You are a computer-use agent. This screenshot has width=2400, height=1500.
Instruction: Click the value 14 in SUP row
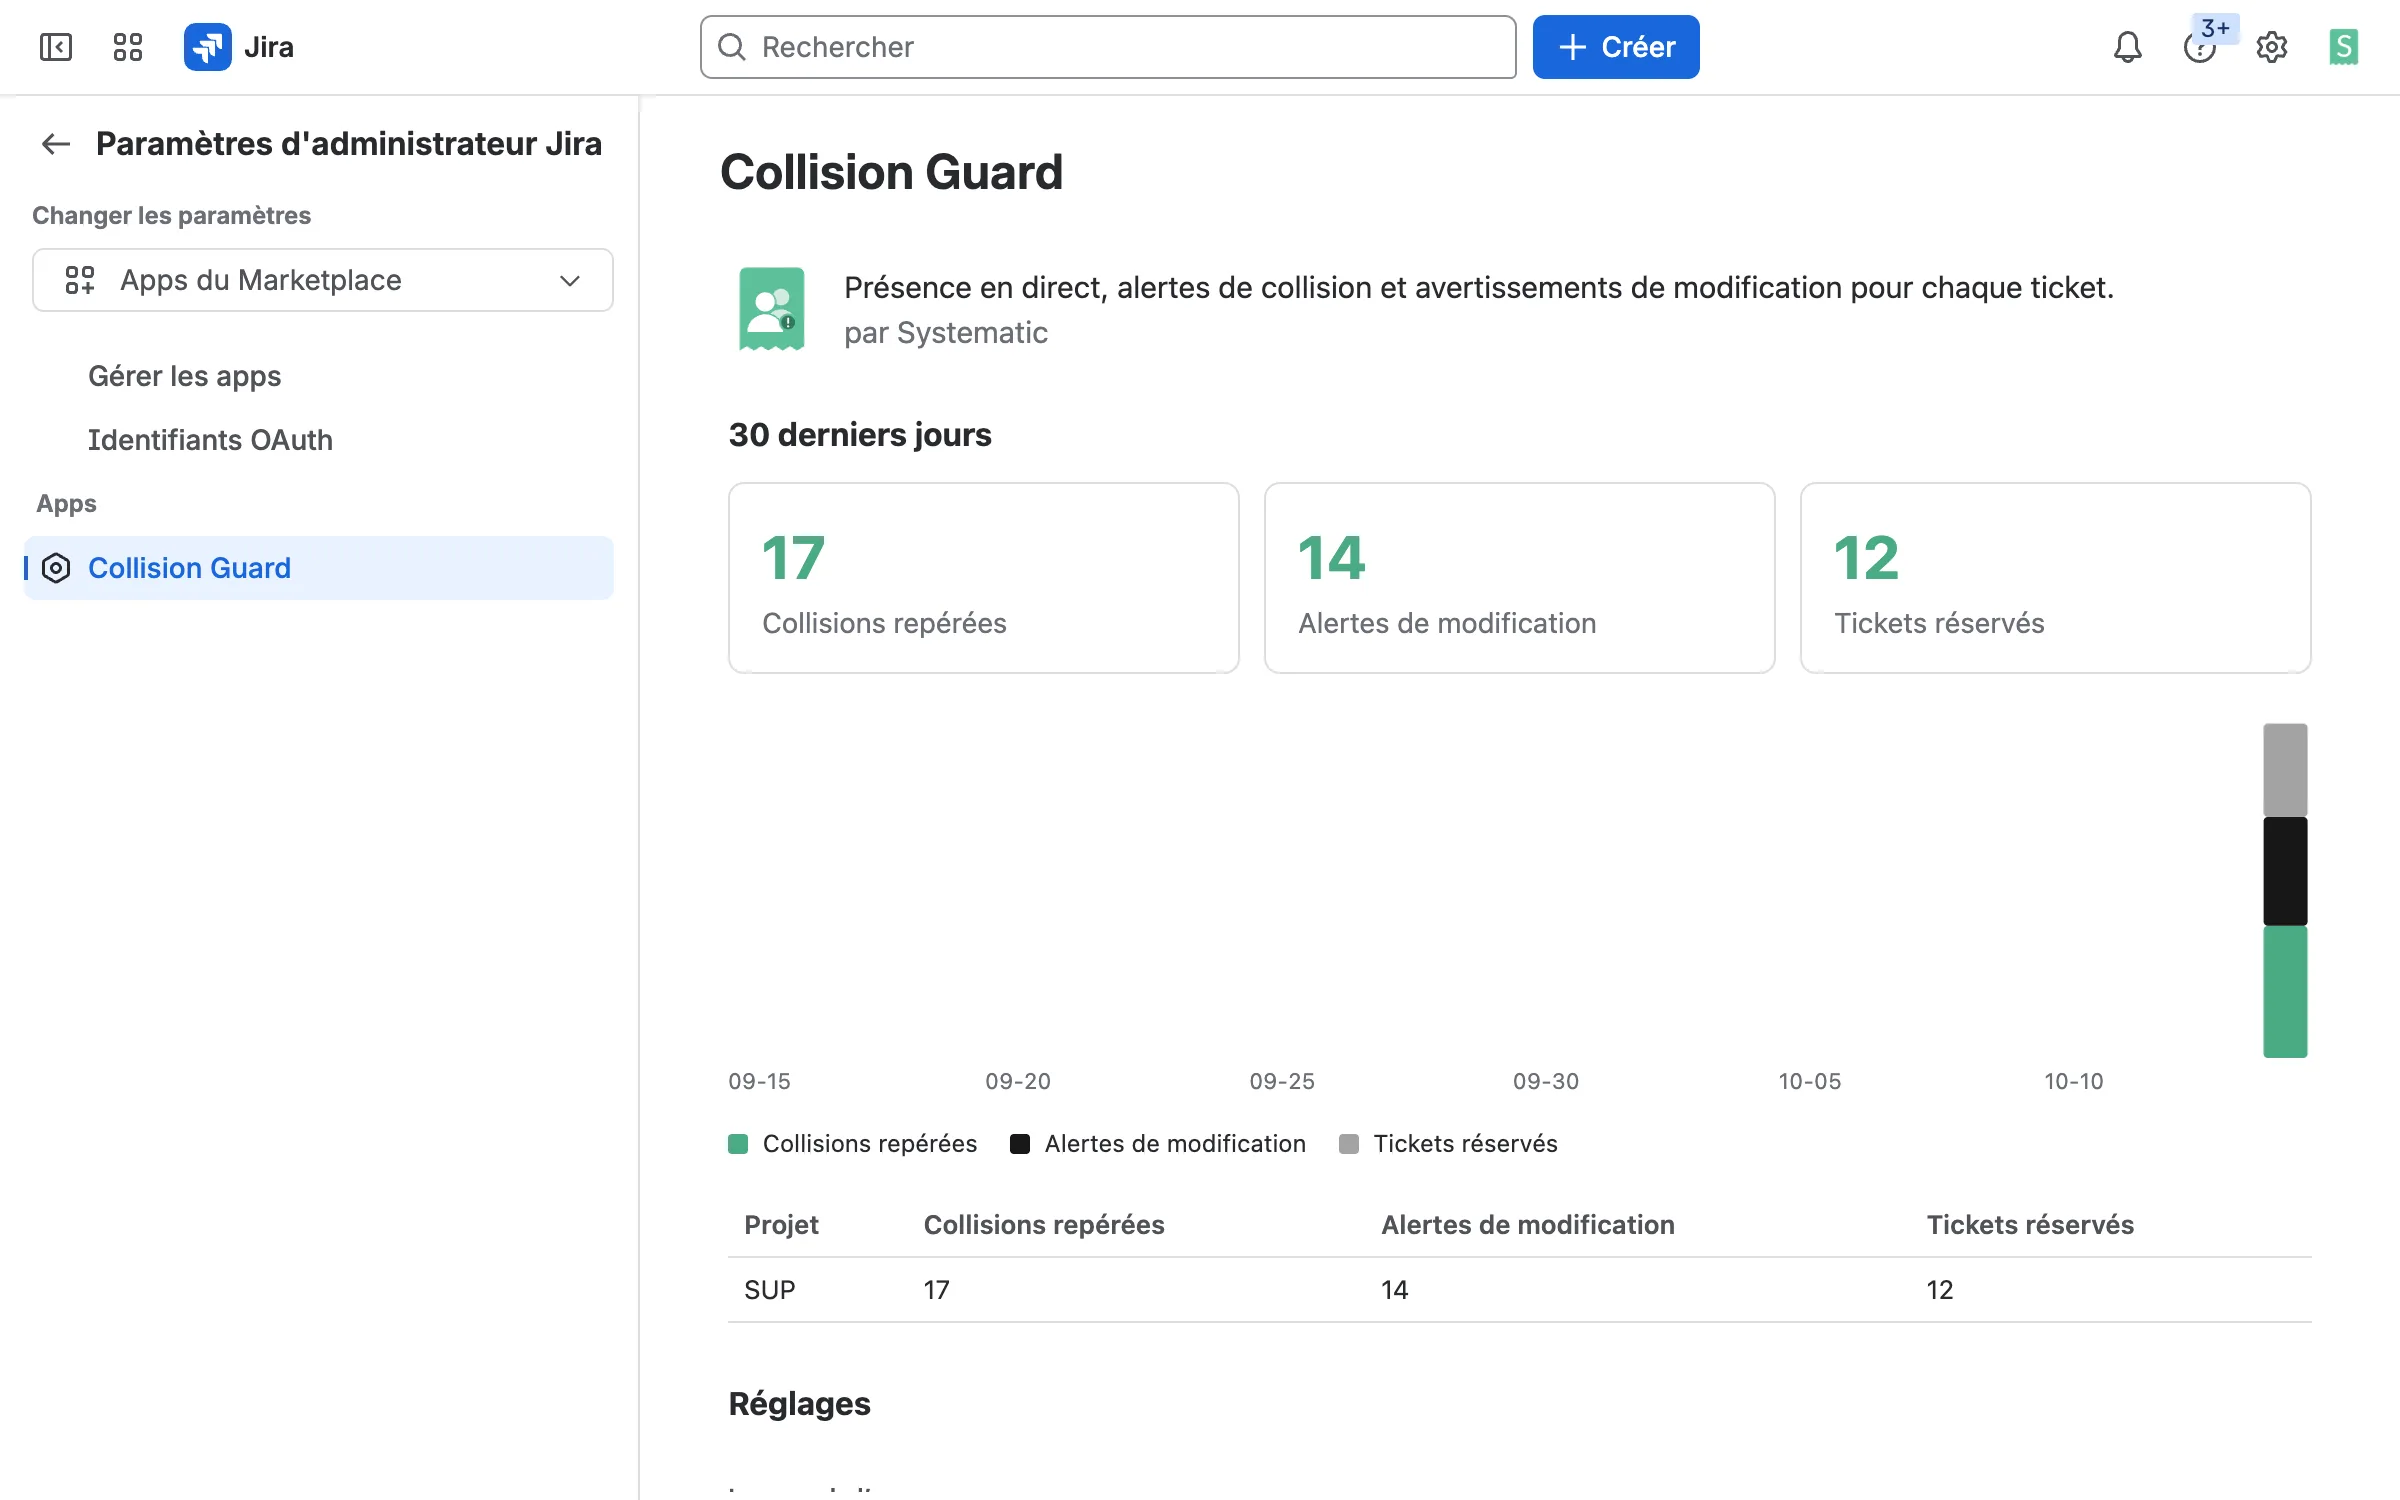(x=1395, y=1290)
